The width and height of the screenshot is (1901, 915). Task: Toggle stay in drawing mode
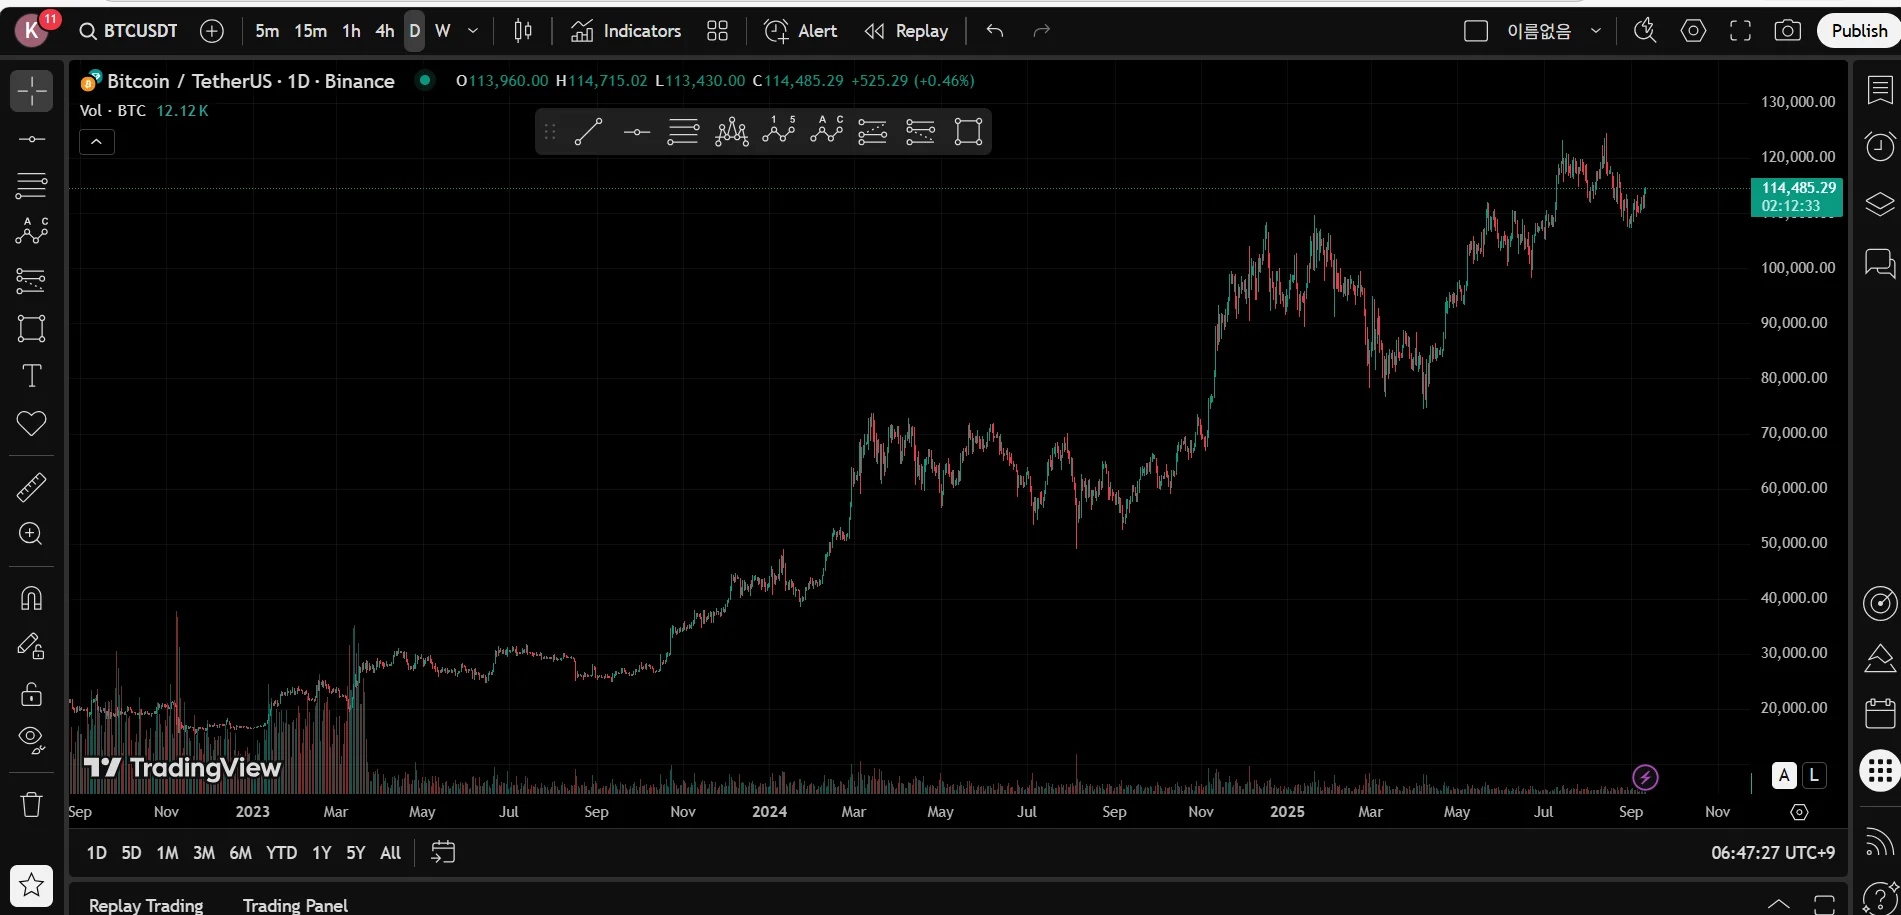pos(32,646)
